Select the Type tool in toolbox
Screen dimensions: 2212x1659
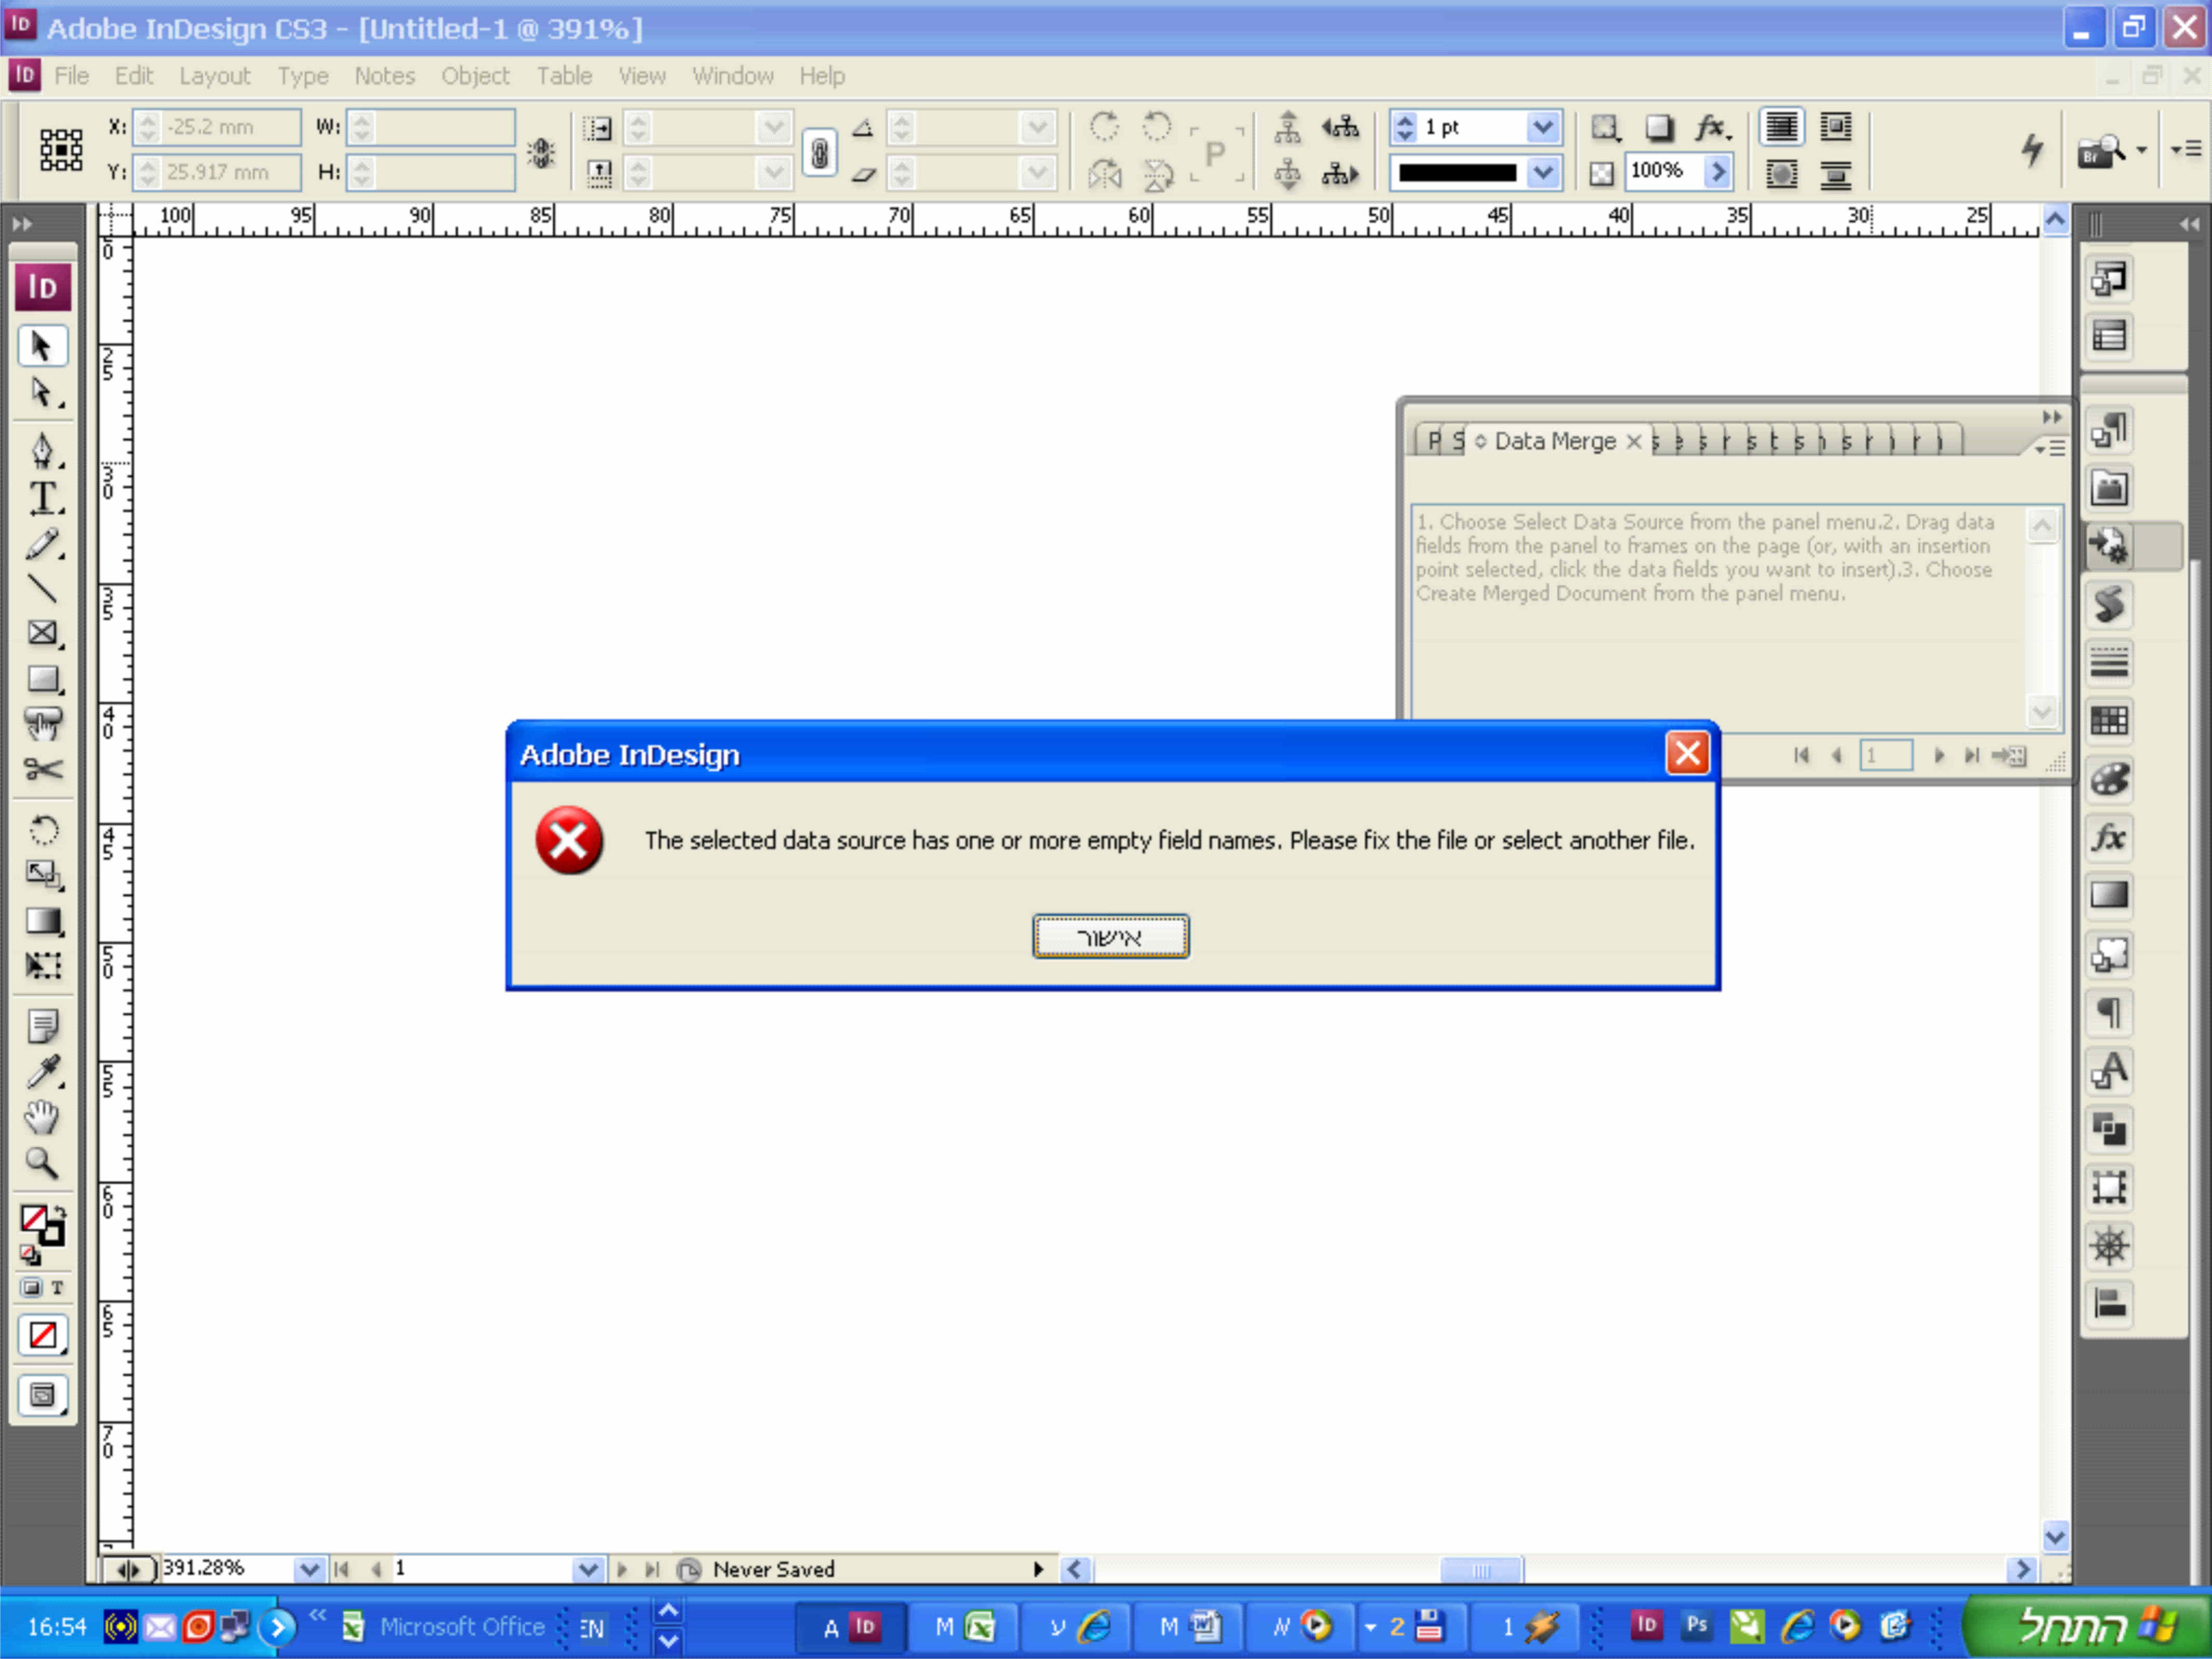[x=42, y=498]
